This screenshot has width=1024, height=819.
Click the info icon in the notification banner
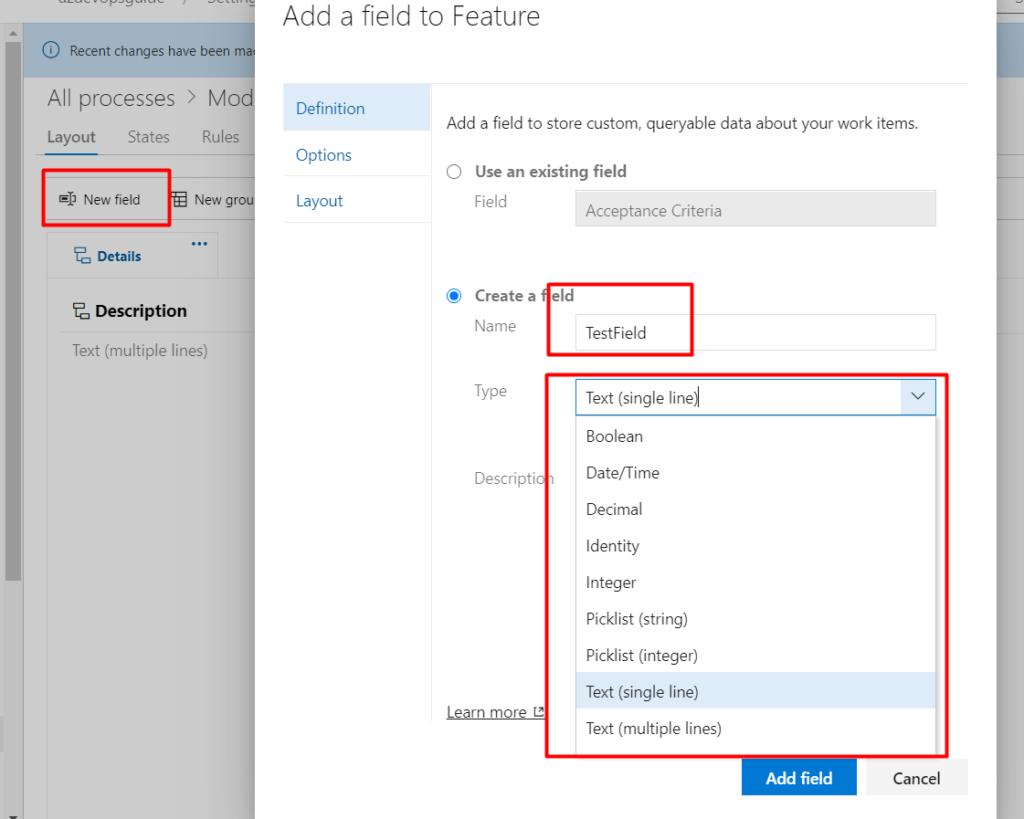[51, 49]
